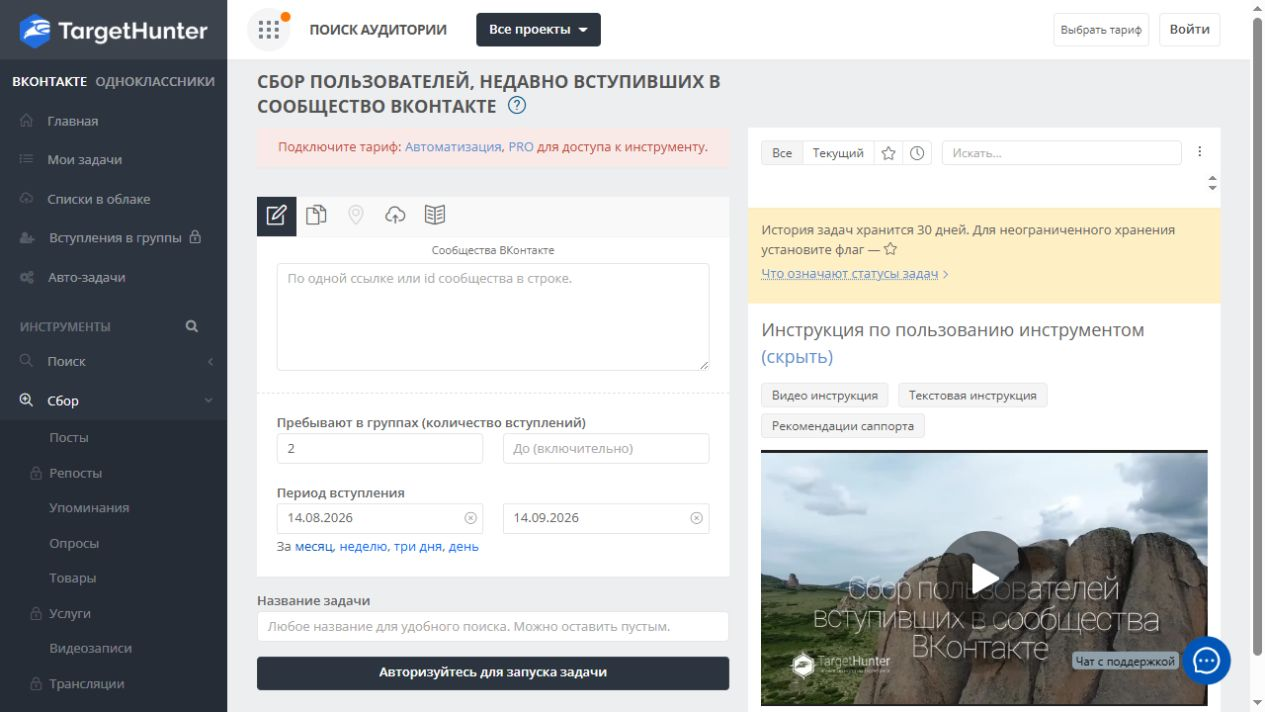Open the Видео инструкция button
Screen dimensions: 1265x712
[x=825, y=395]
